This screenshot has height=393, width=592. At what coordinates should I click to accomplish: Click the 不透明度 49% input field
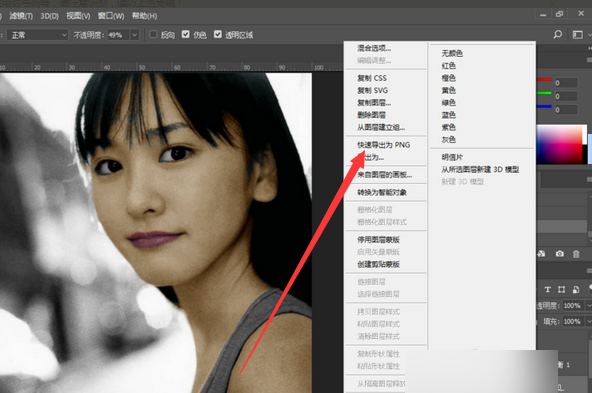[119, 35]
